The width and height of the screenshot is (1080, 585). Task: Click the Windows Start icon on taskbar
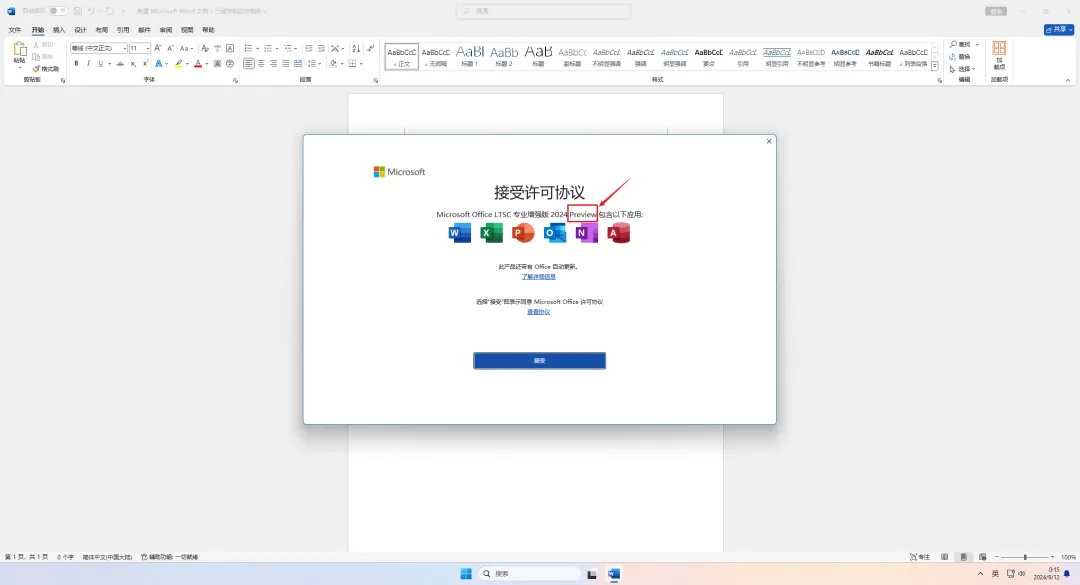pyautogui.click(x=466, y=574)
